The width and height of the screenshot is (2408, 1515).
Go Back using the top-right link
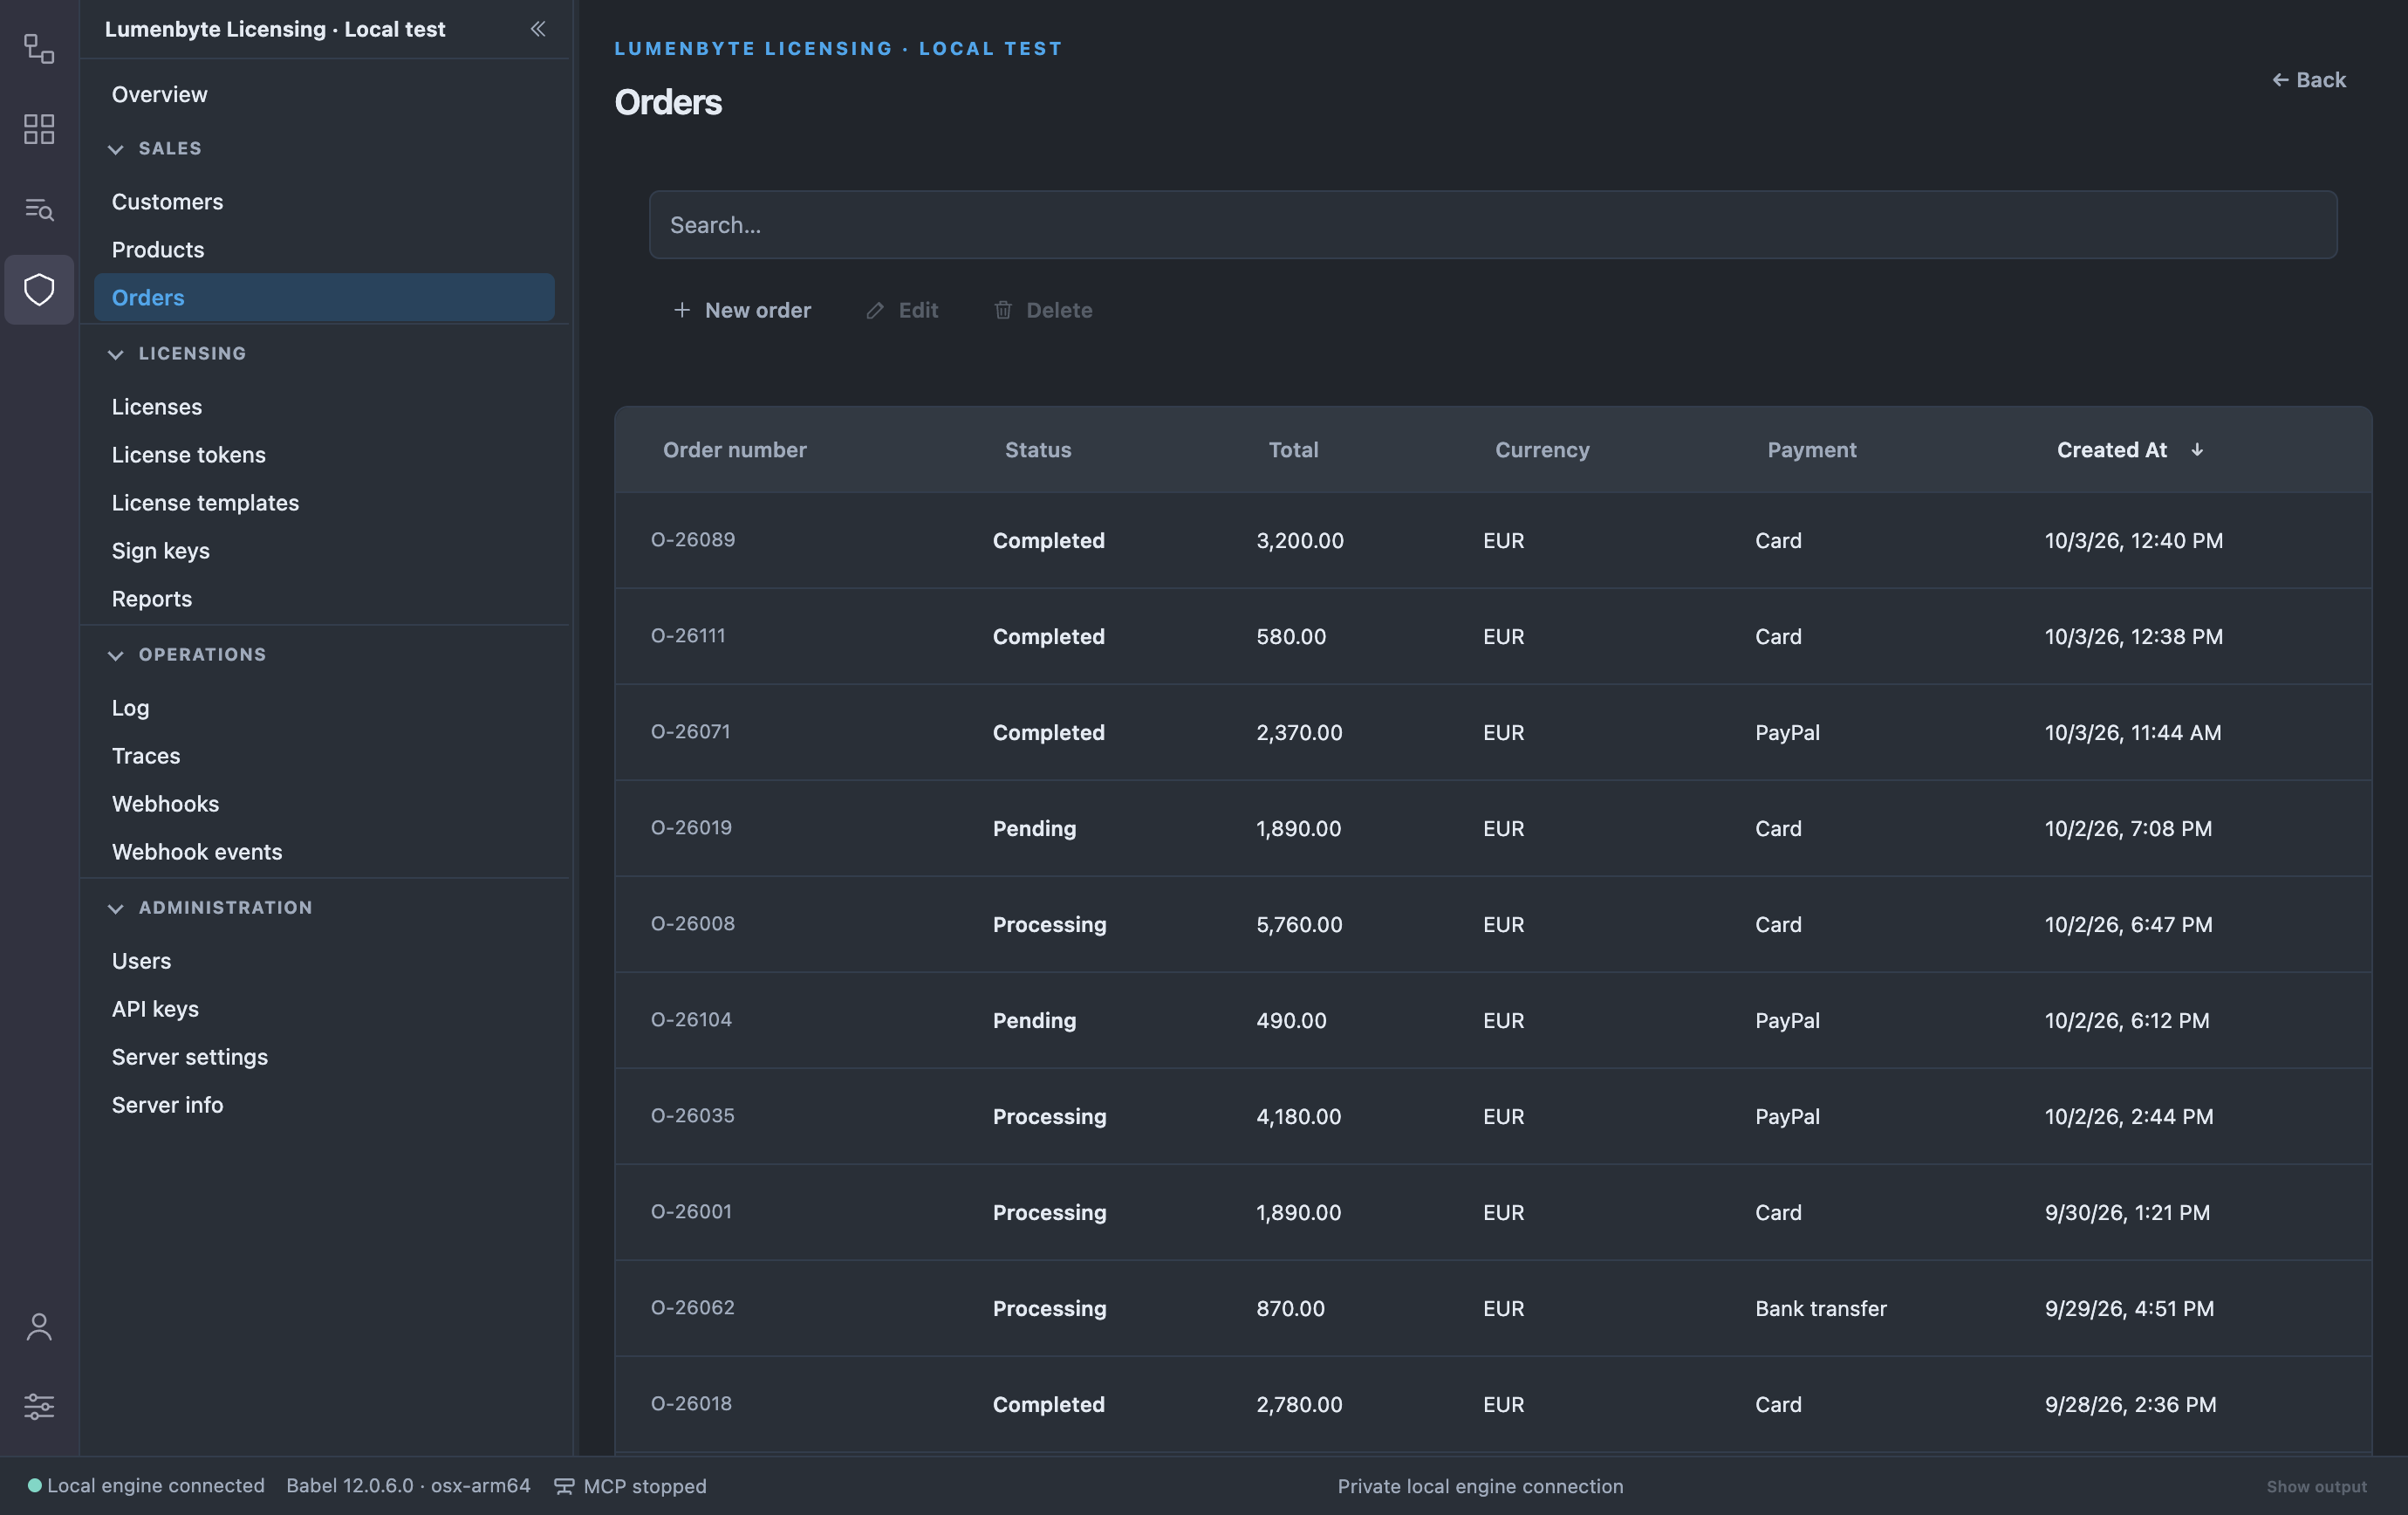(x=2309, y=80)
